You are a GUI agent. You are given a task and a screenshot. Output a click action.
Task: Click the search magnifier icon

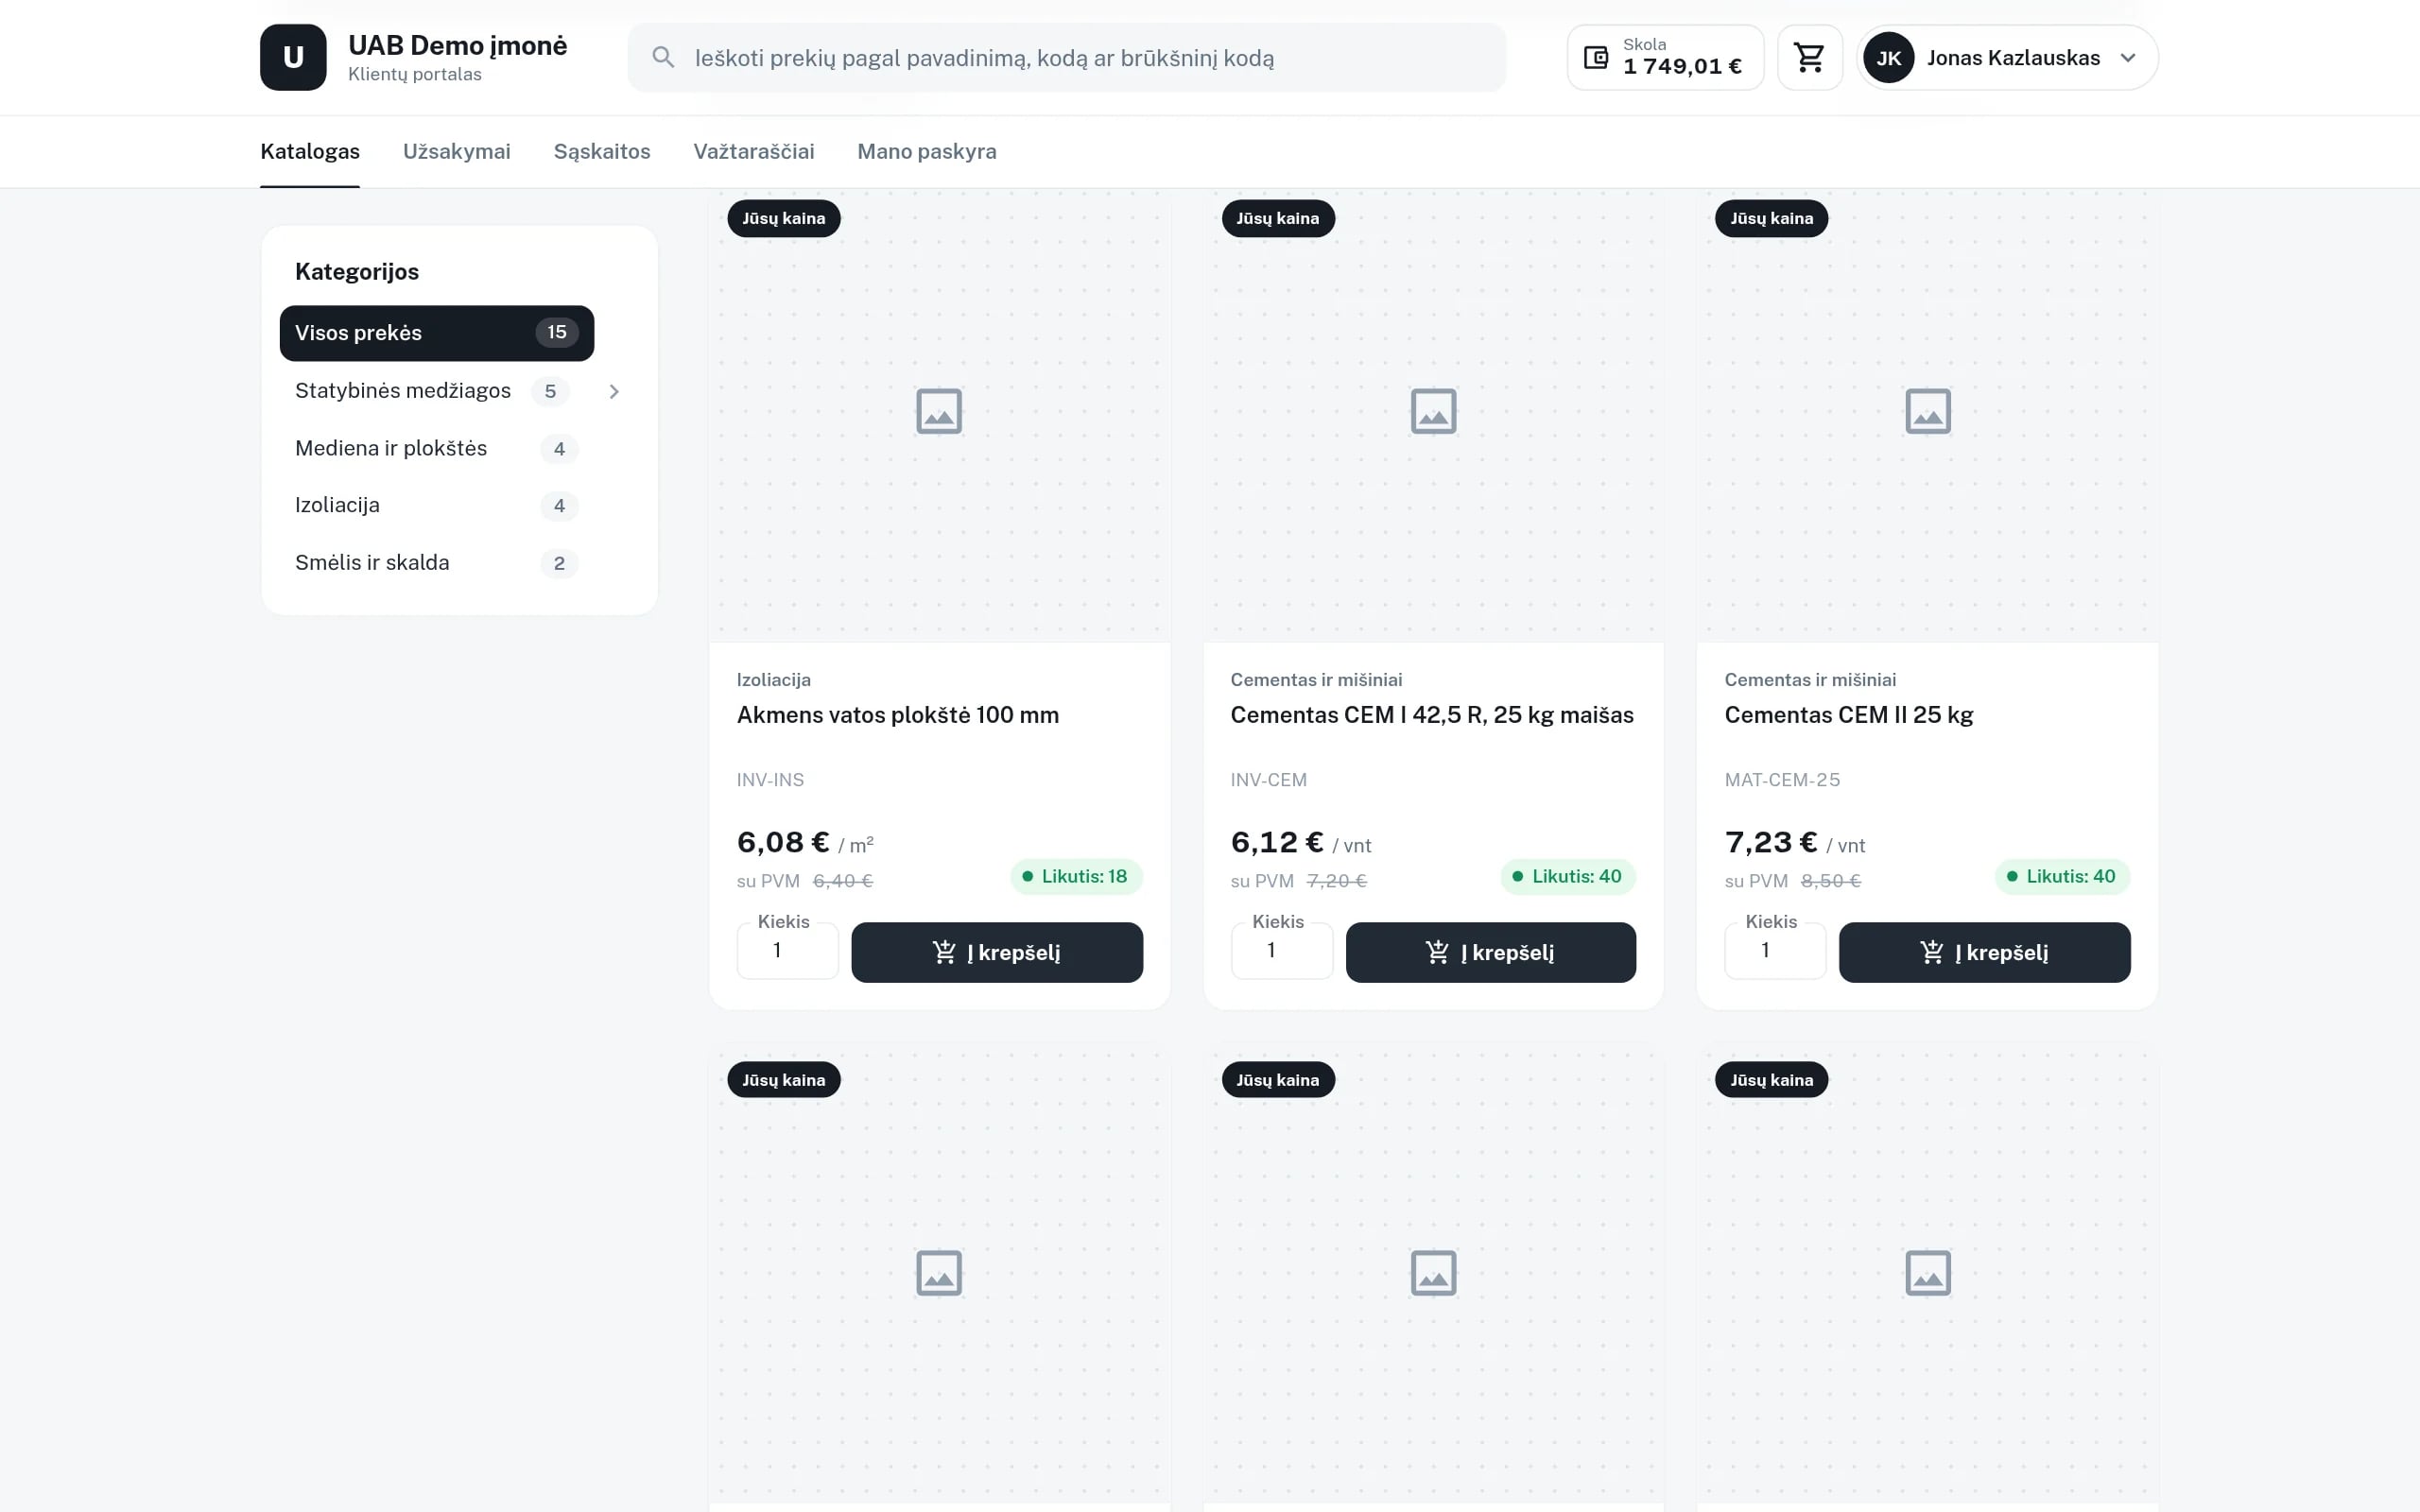(663, 58)
